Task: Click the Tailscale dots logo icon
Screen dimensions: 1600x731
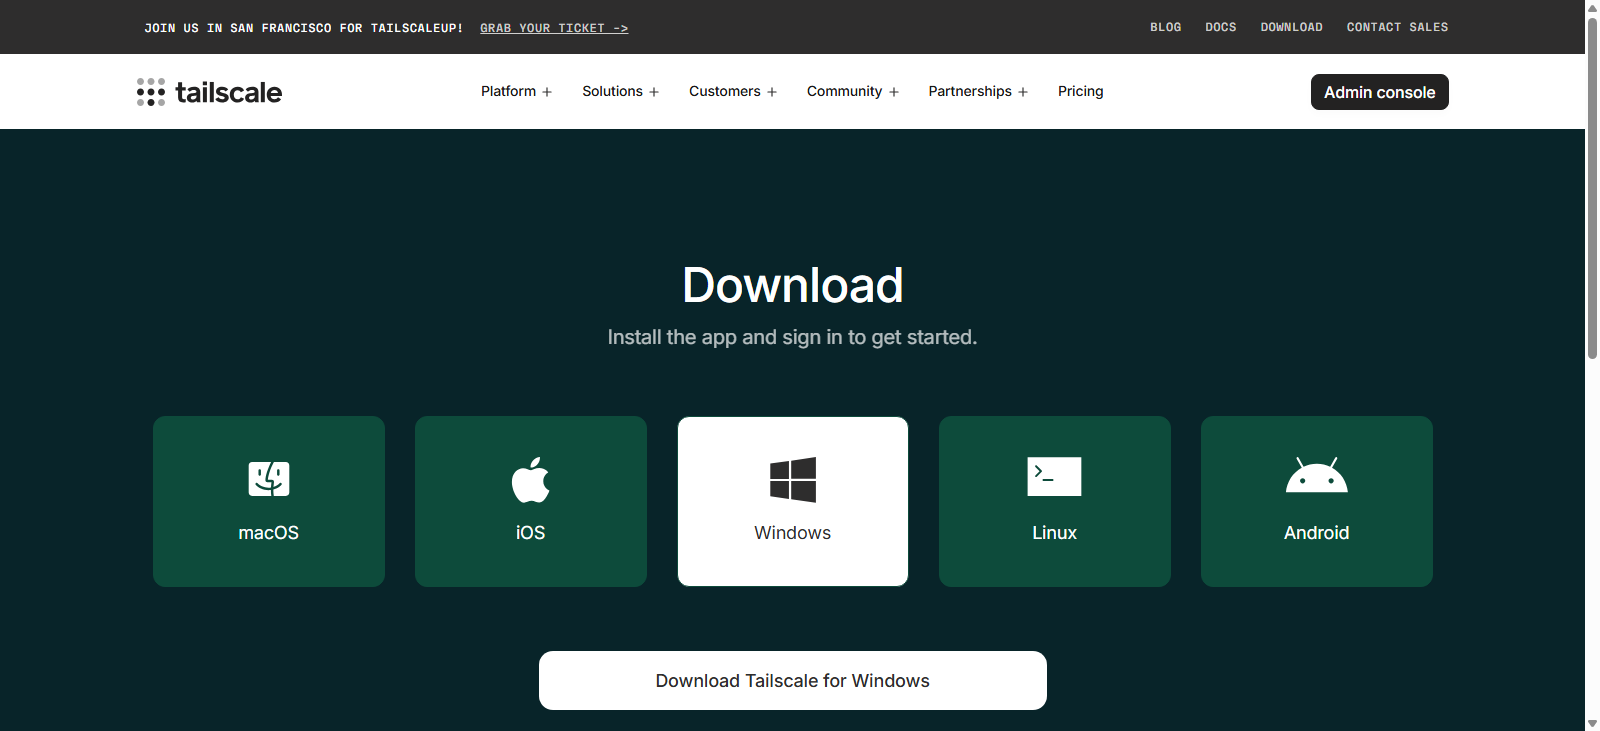Action: [x=151, y=92]
